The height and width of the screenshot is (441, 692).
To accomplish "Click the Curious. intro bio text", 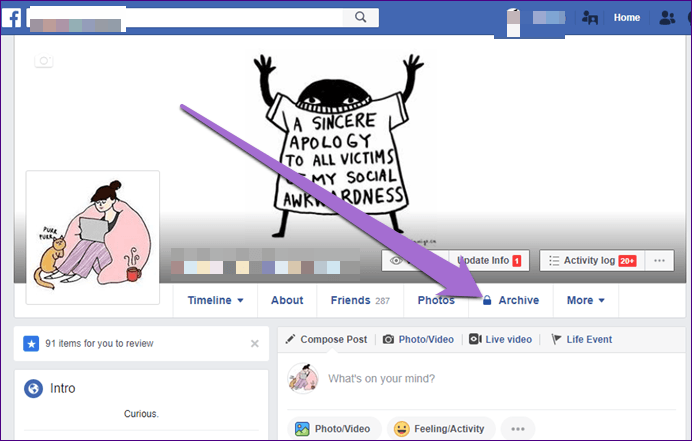I will tap(141, 414).
